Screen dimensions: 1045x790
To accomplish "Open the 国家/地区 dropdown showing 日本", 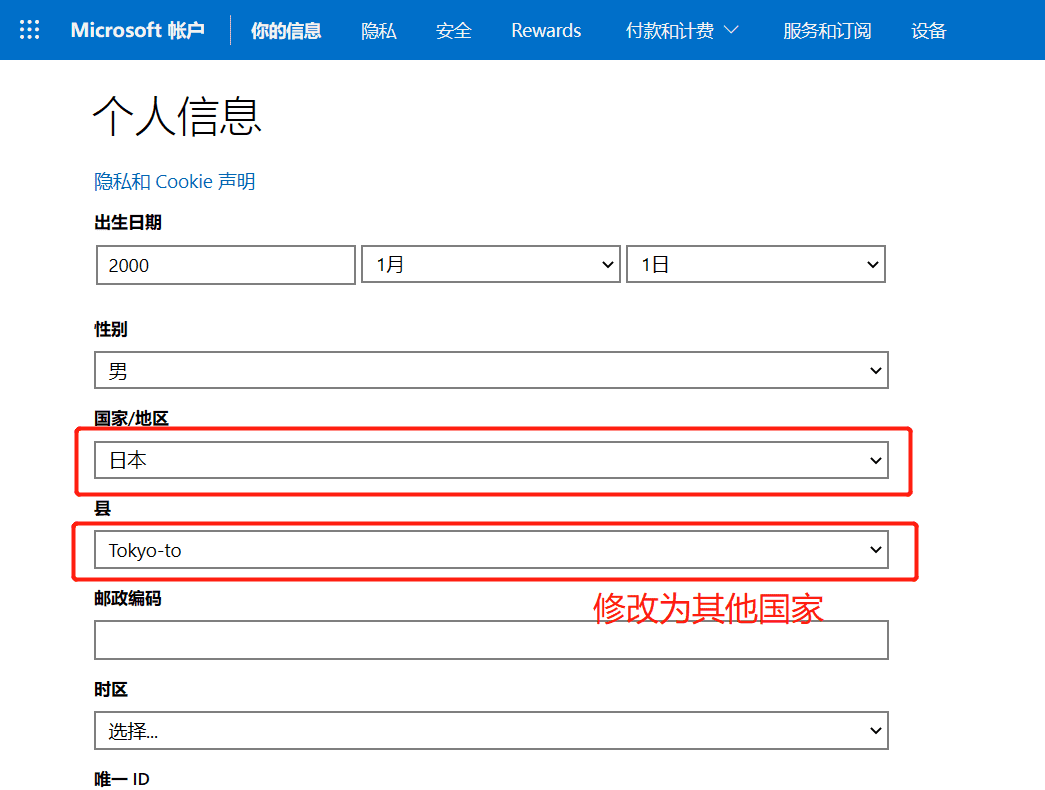I will (491, 460).
